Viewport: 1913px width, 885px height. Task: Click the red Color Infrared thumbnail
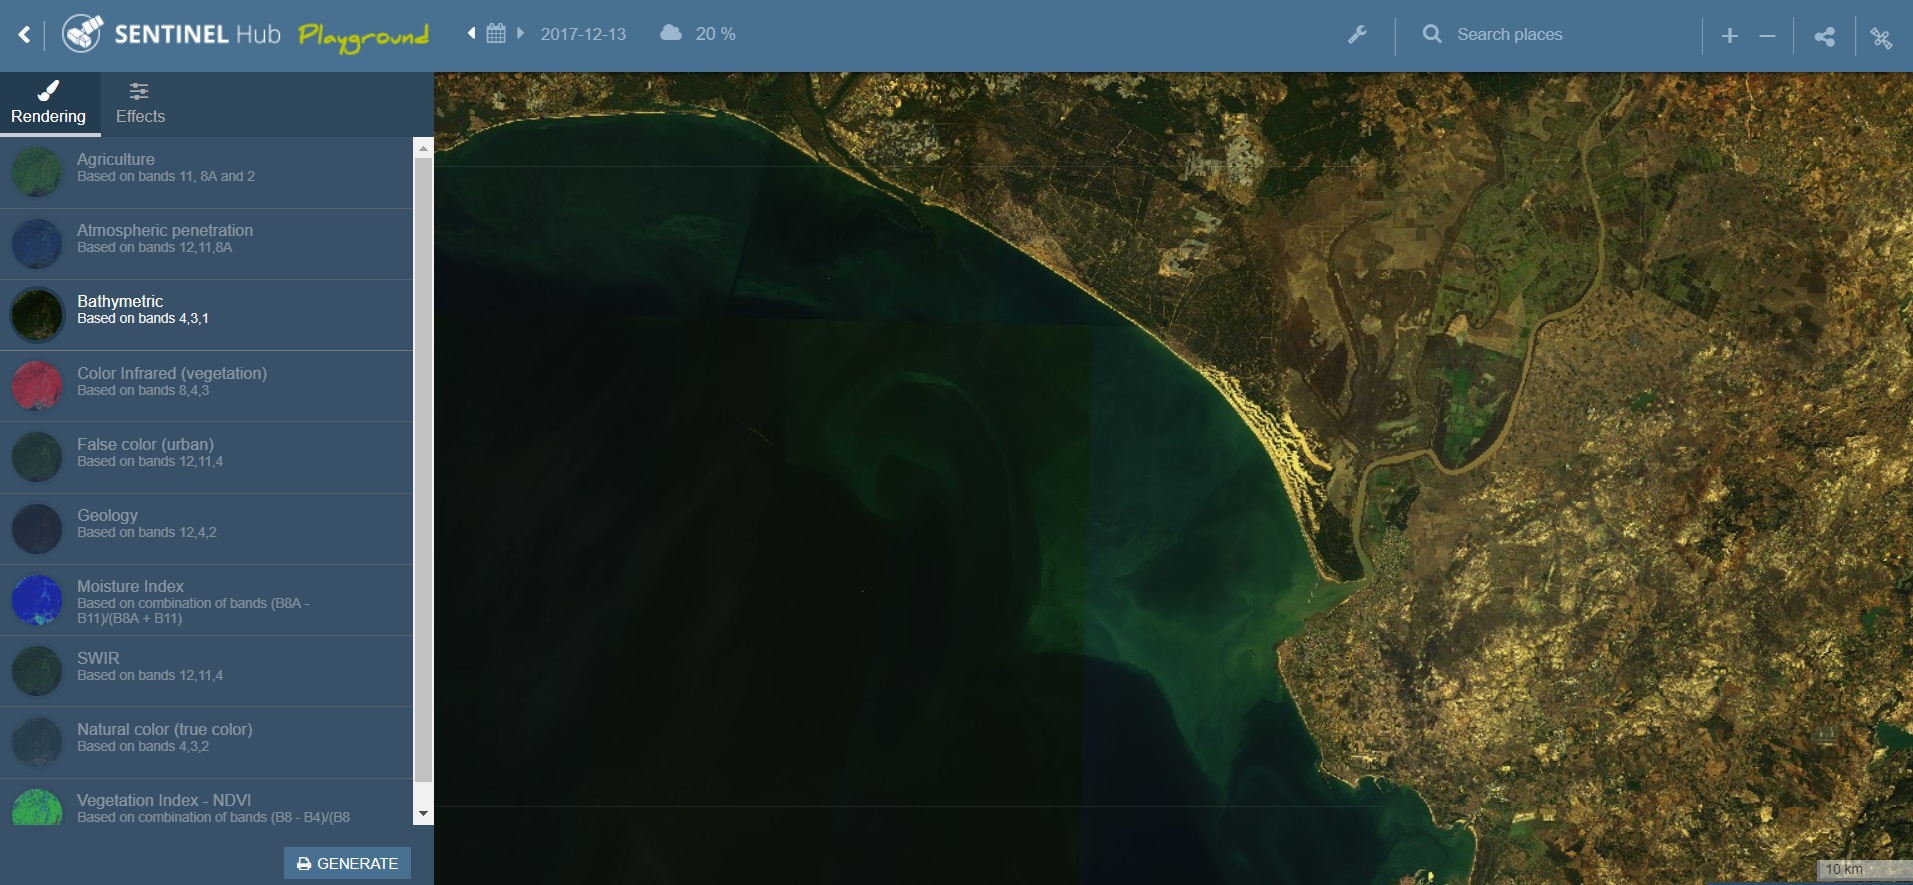click(x=37, y=386)
